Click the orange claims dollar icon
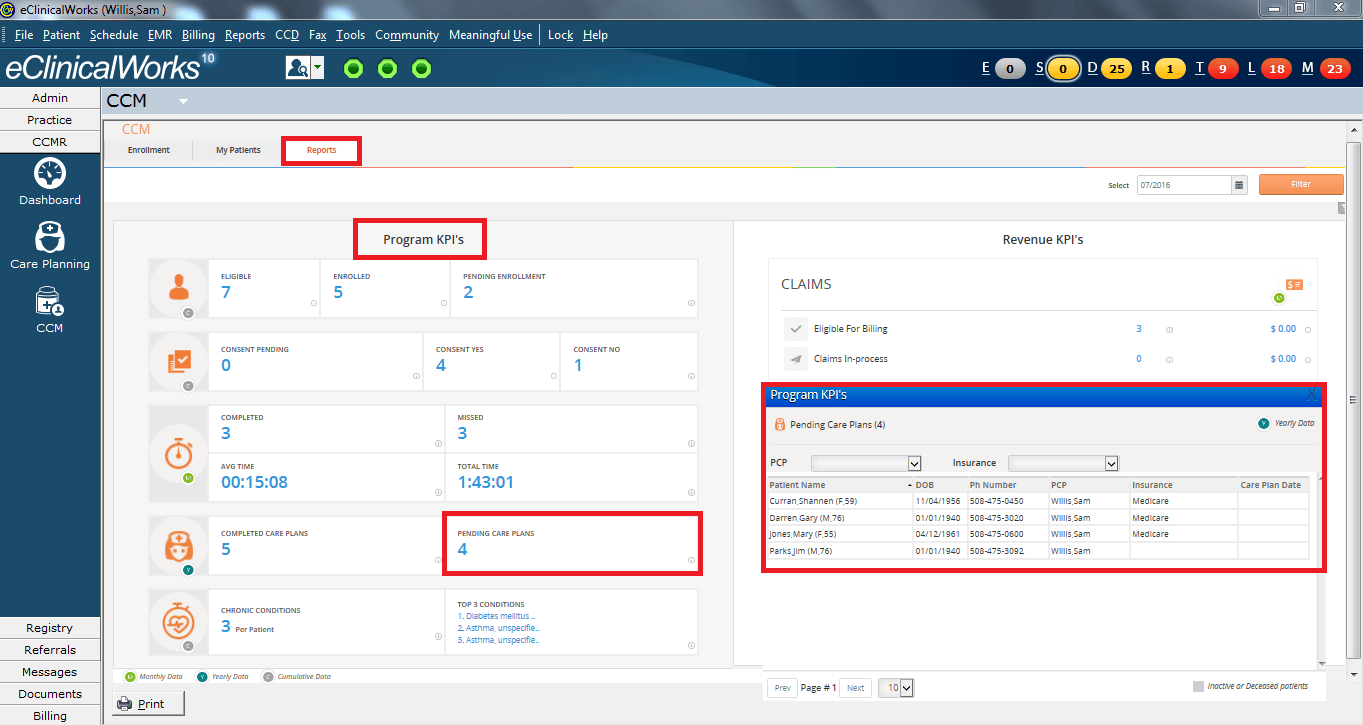The image size is (1363, 725). point(1294,284)
